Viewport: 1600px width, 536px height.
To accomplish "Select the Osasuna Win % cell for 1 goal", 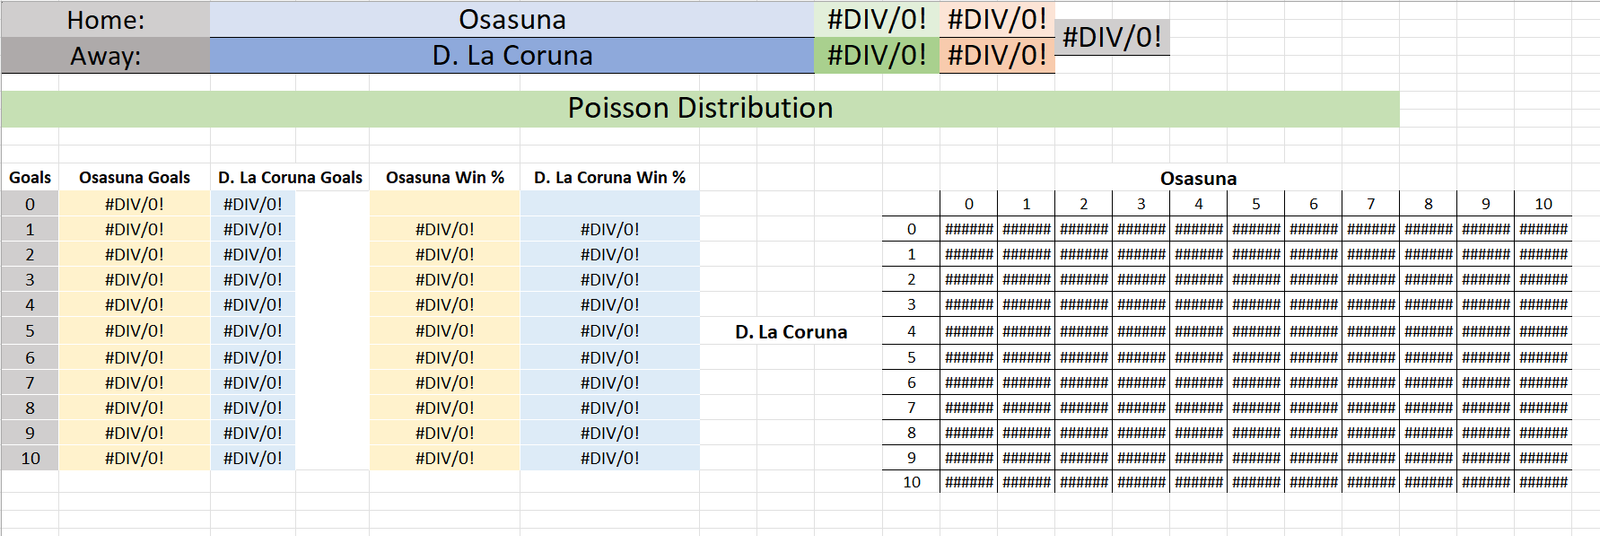I will [x=445, y=229].
